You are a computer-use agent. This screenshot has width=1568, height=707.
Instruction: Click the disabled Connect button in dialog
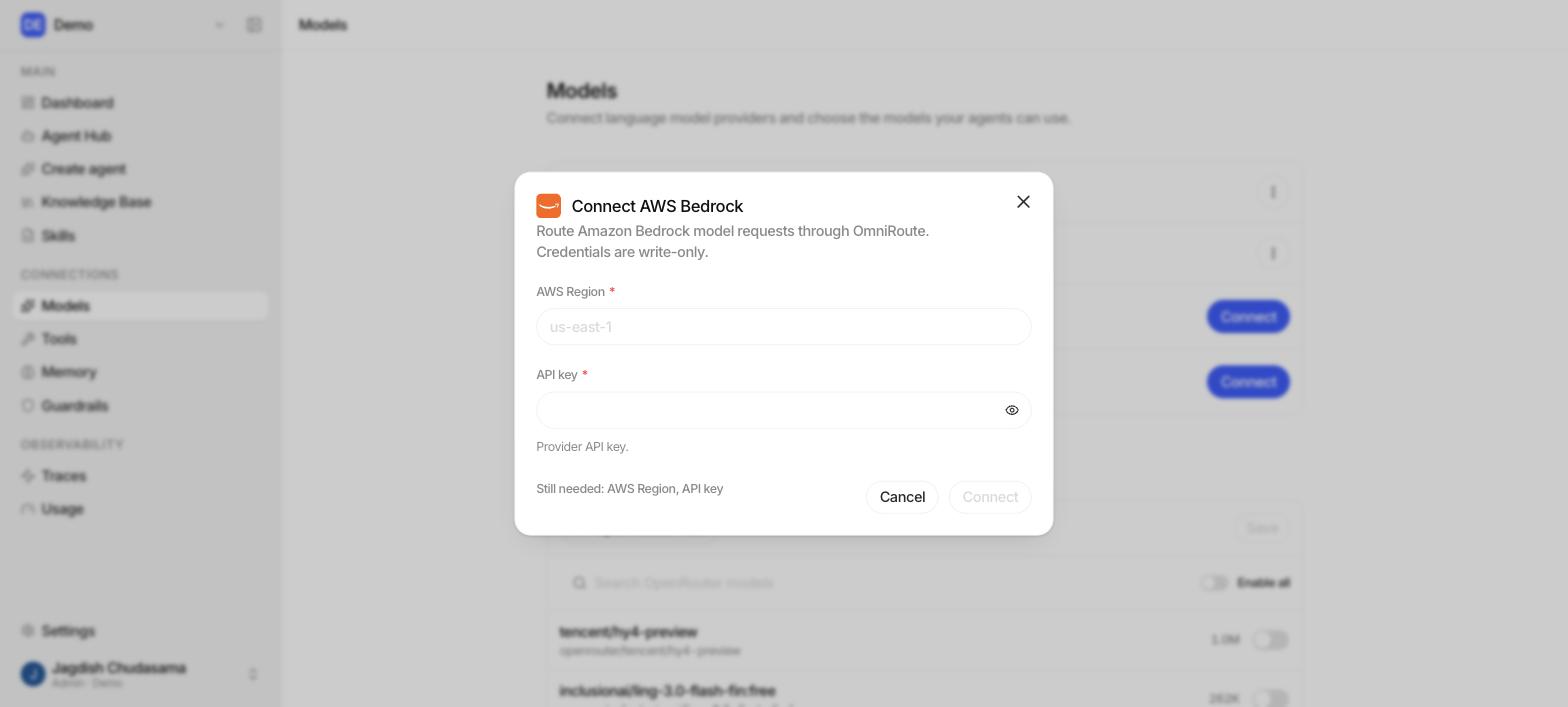click(990, 497)
